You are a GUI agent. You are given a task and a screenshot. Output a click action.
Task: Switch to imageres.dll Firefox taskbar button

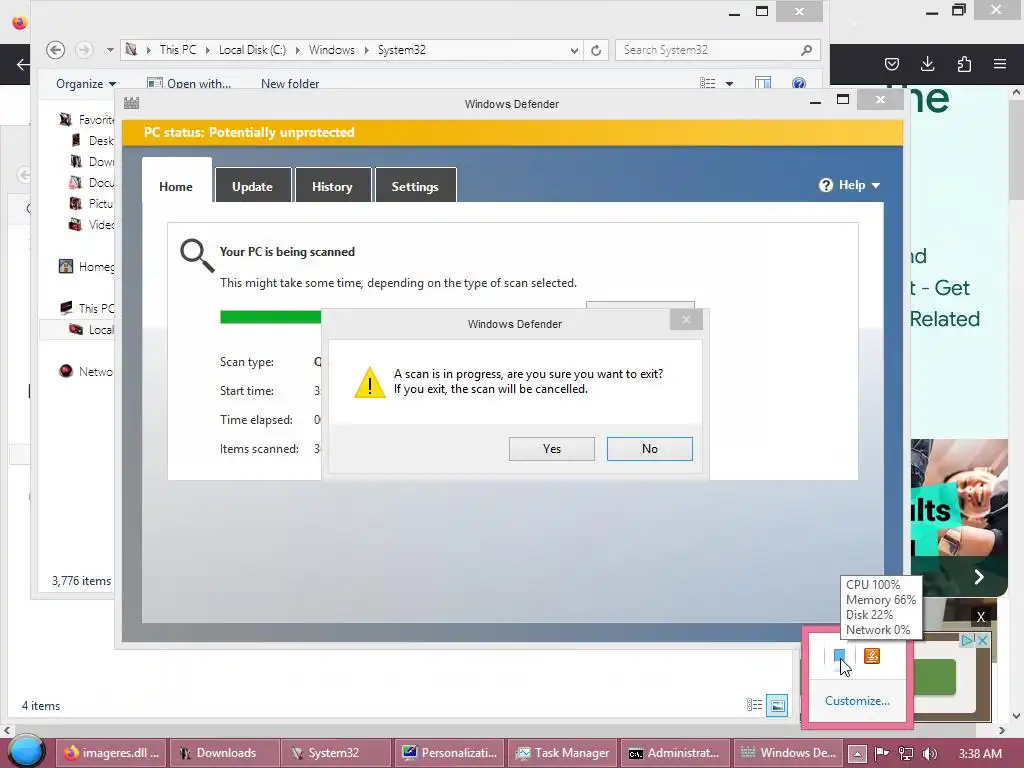[112, 753]
